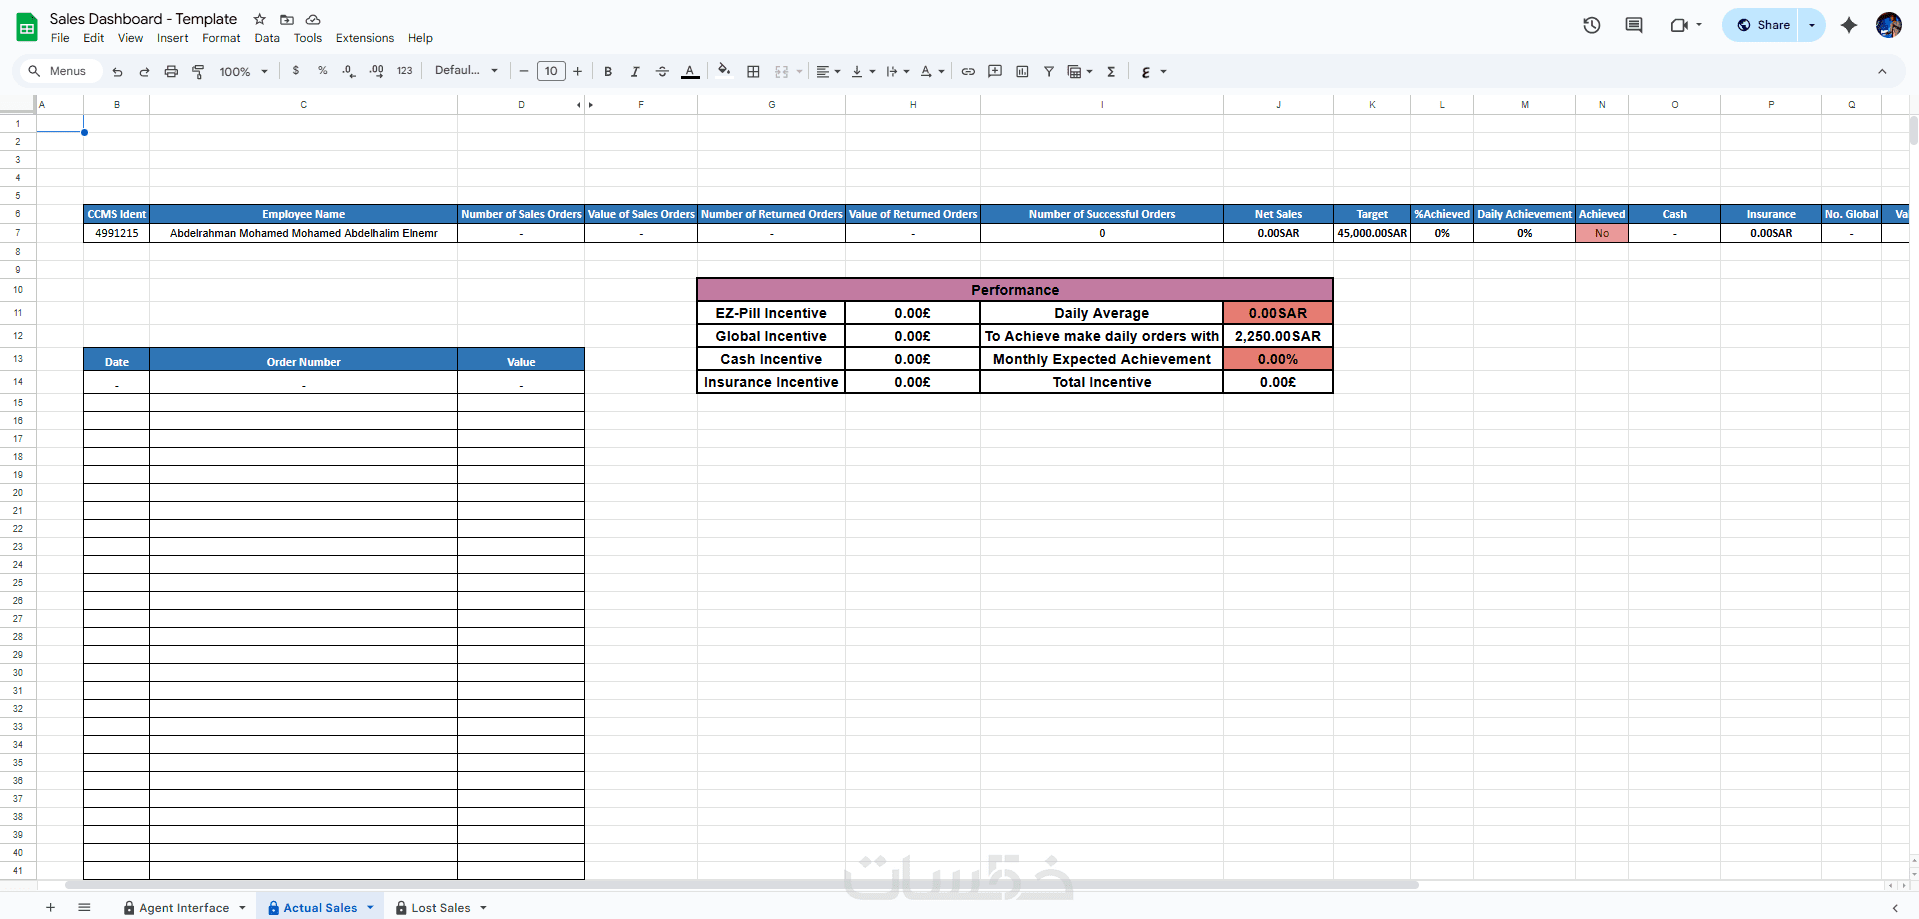Increase font size
The width and height of the screenshot is (1919, 919).
[577, 71]
